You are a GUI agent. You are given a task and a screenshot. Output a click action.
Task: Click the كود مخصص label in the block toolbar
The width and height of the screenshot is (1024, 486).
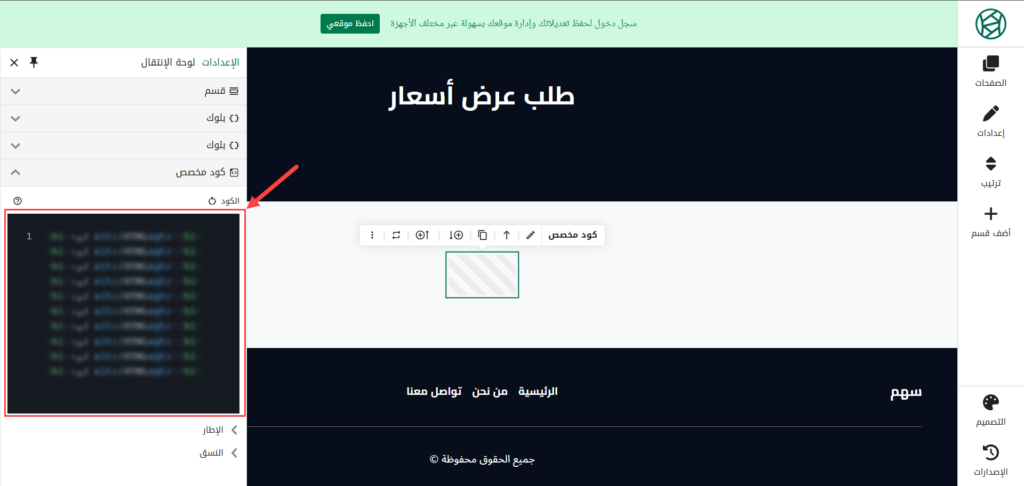pyautogui.click(x=573, y=235)
